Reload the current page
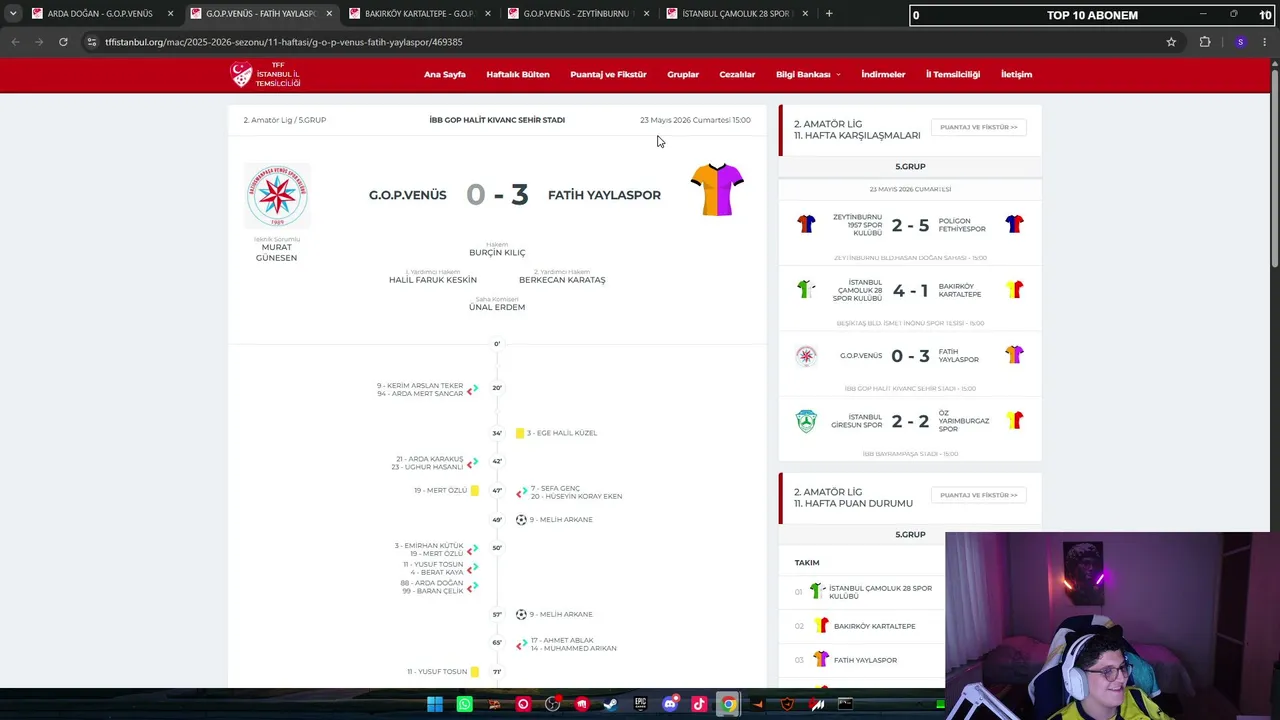The image size is (1280, 720). pyautogui.click(x=63, y=42)
